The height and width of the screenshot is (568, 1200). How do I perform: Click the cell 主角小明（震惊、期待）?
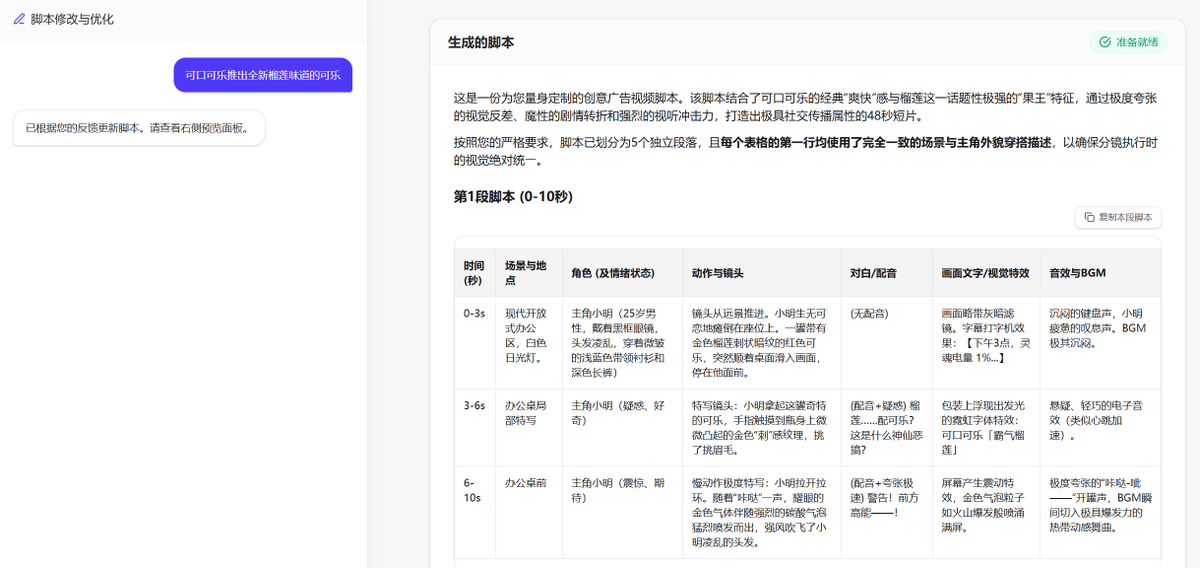[621, 511]
